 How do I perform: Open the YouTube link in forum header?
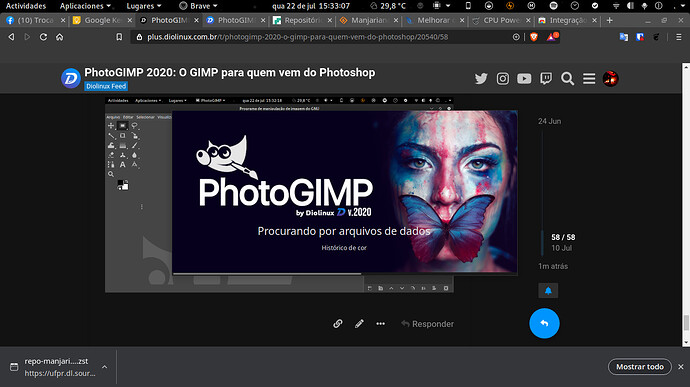pyautogui.click(x=524, y=78)
